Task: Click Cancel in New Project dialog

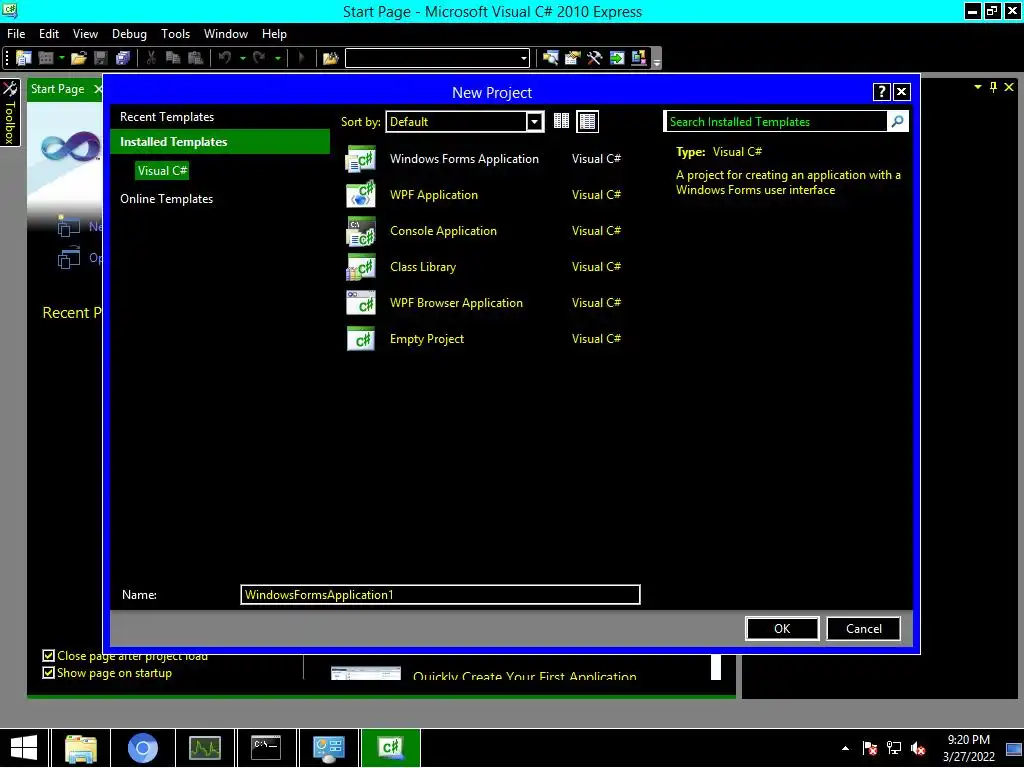Action: [863, 628]
